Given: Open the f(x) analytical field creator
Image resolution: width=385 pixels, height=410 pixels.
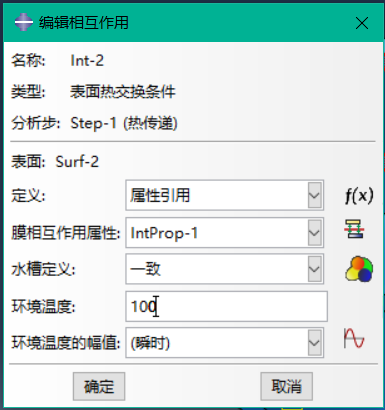Looking at the screenshot, I should 359,195.
